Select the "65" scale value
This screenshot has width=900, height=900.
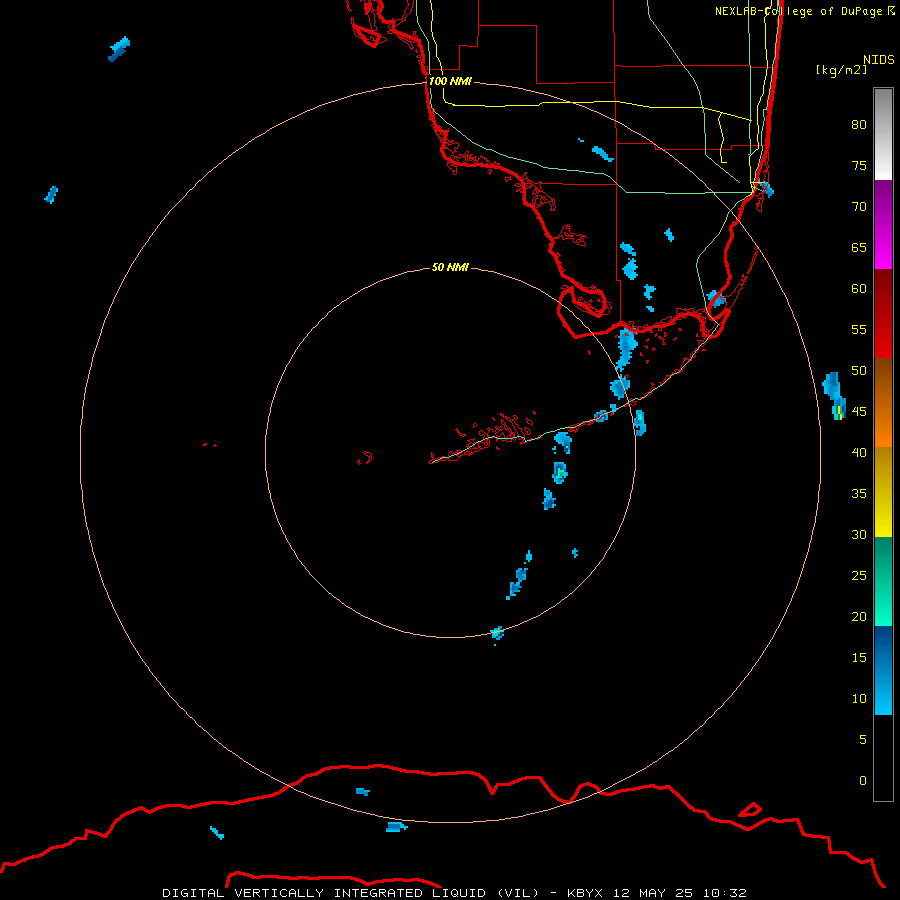(x=859, y=248)
